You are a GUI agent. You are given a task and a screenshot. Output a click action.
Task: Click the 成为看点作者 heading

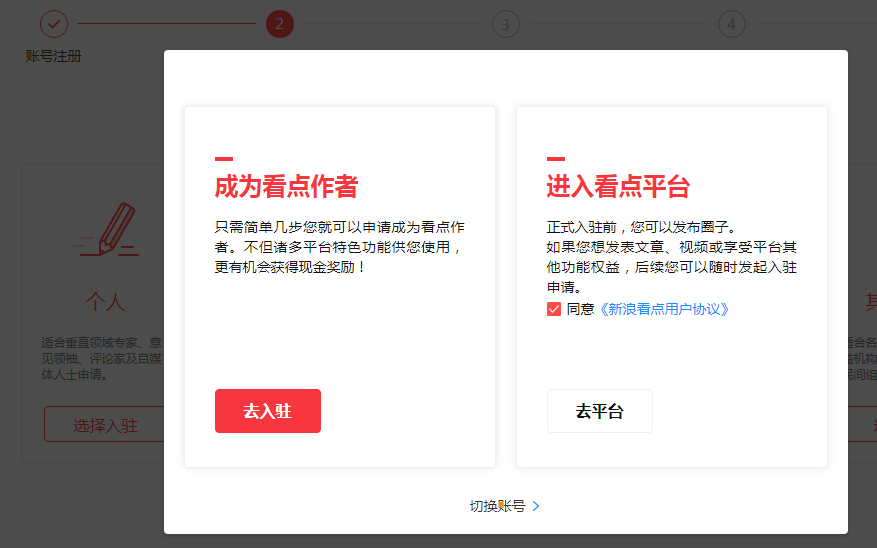pyautogui.click(x=286, y=186)
